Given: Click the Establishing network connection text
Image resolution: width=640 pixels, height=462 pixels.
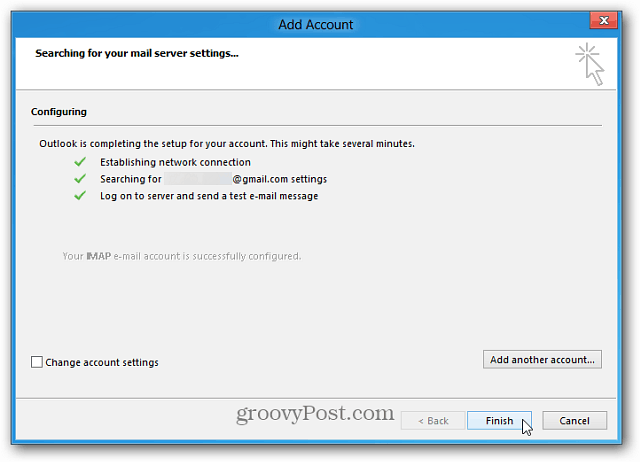Looking at the screenshot, I should point(176,162).
